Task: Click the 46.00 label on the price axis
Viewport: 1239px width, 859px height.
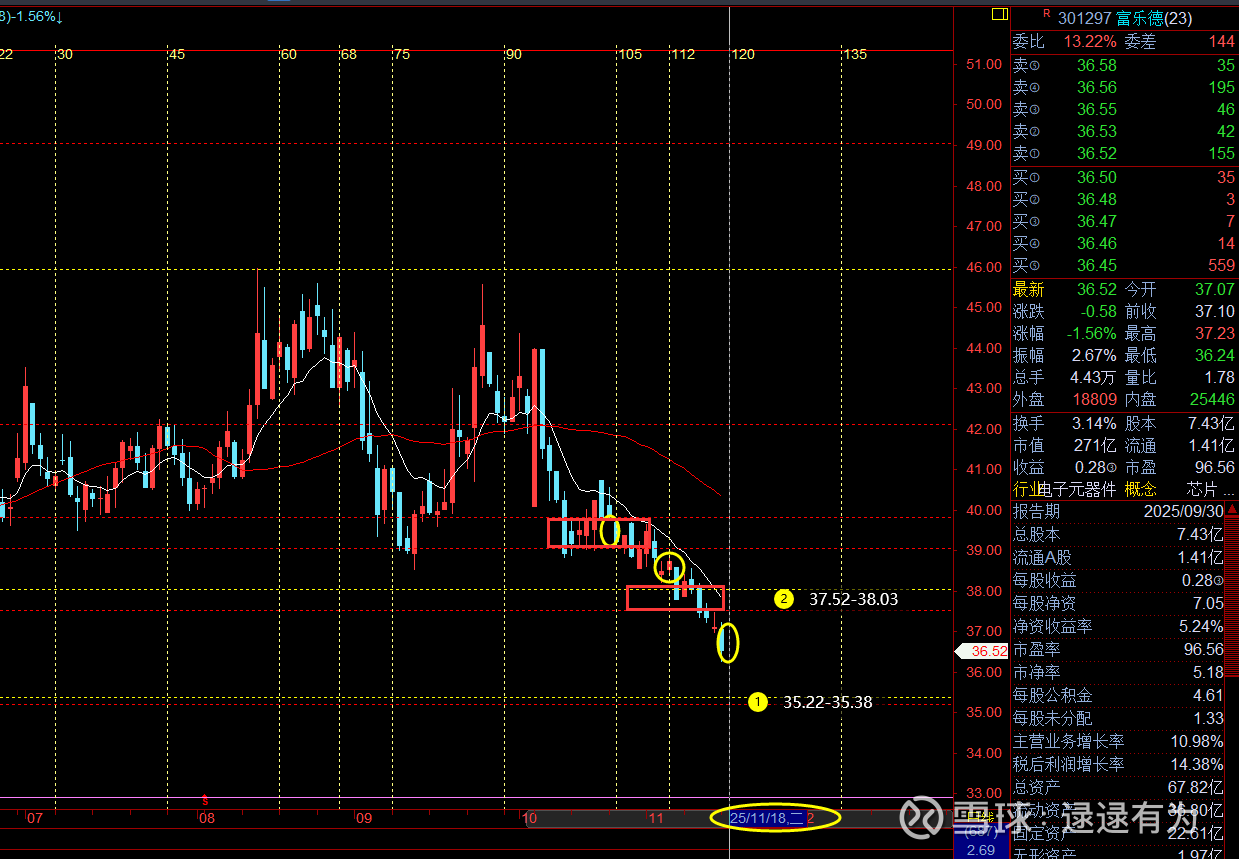Action: click(984, 267)
